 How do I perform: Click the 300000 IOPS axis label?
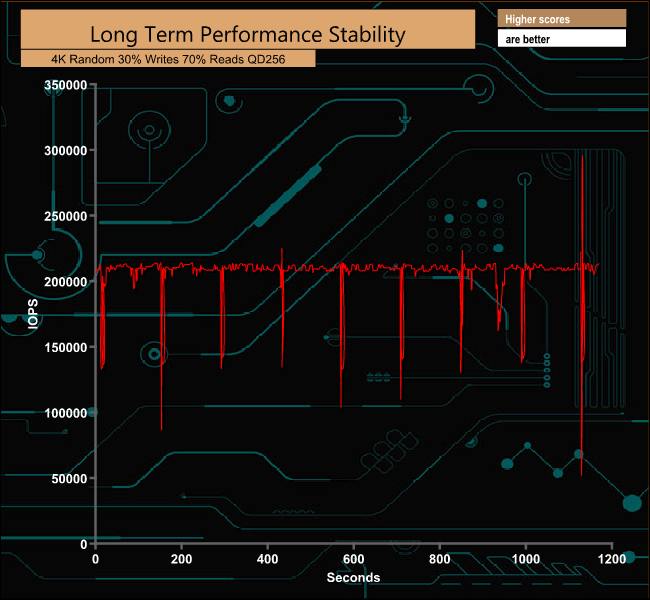(x=65, y=151)
